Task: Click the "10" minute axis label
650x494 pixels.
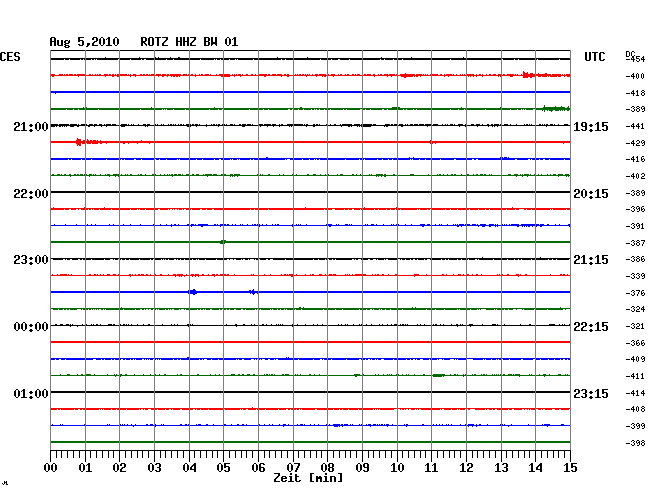Action: [x=397, y=468]
